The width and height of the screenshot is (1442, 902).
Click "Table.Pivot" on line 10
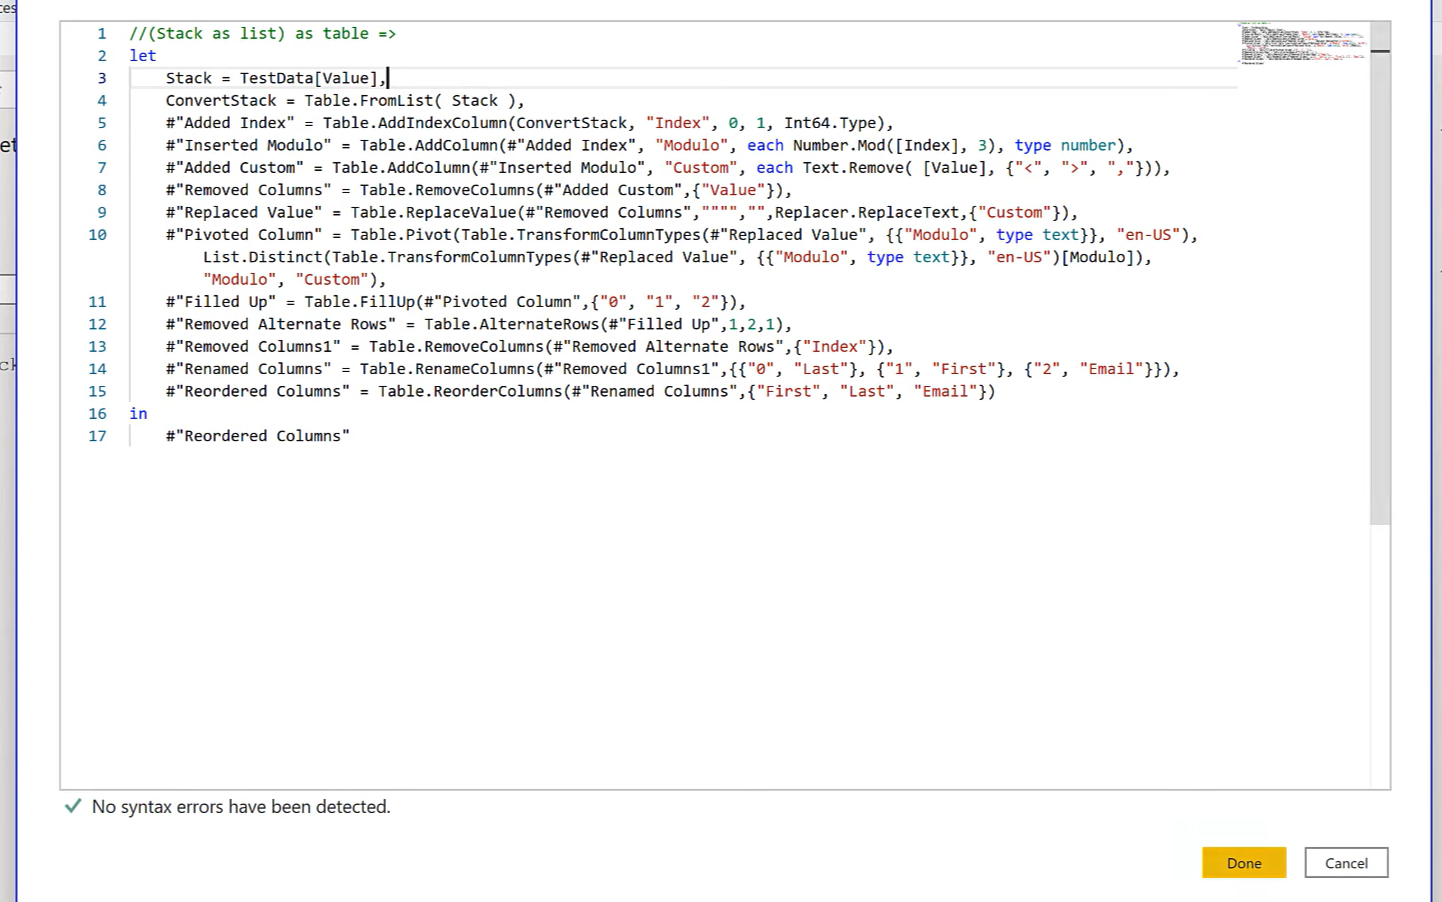401,235
